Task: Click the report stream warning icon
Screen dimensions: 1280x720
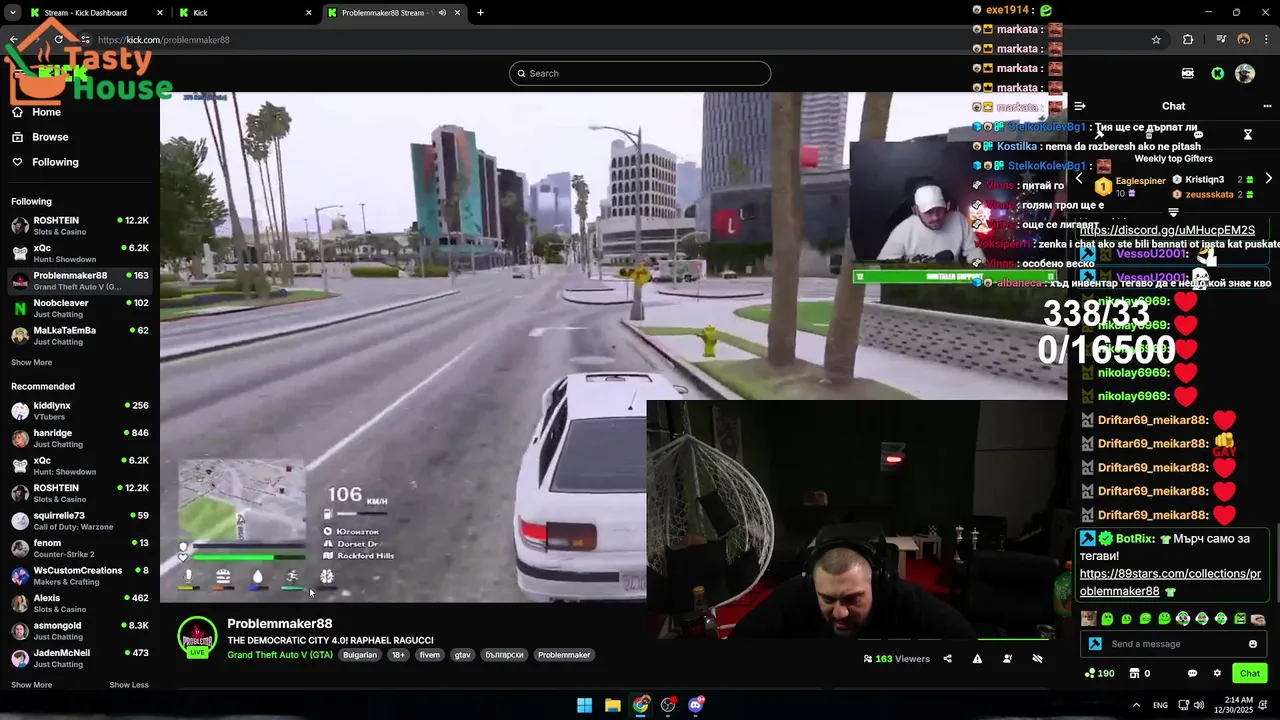Action: (977, 659)
